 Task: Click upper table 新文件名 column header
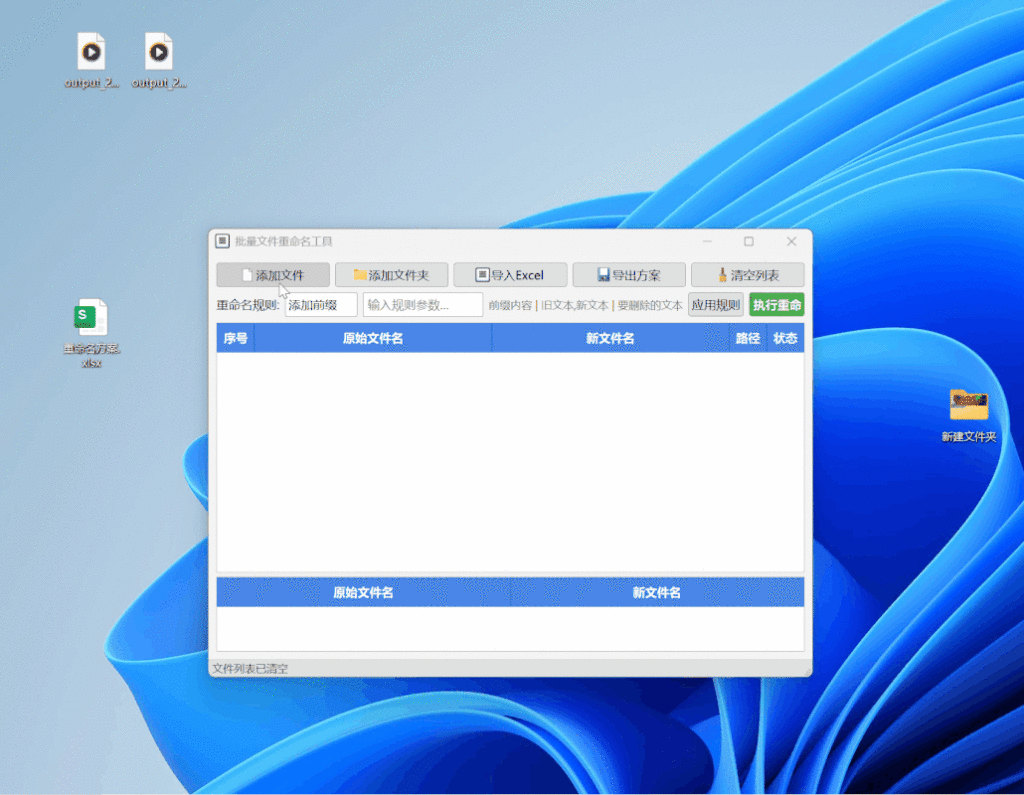(x=610, y=338)
